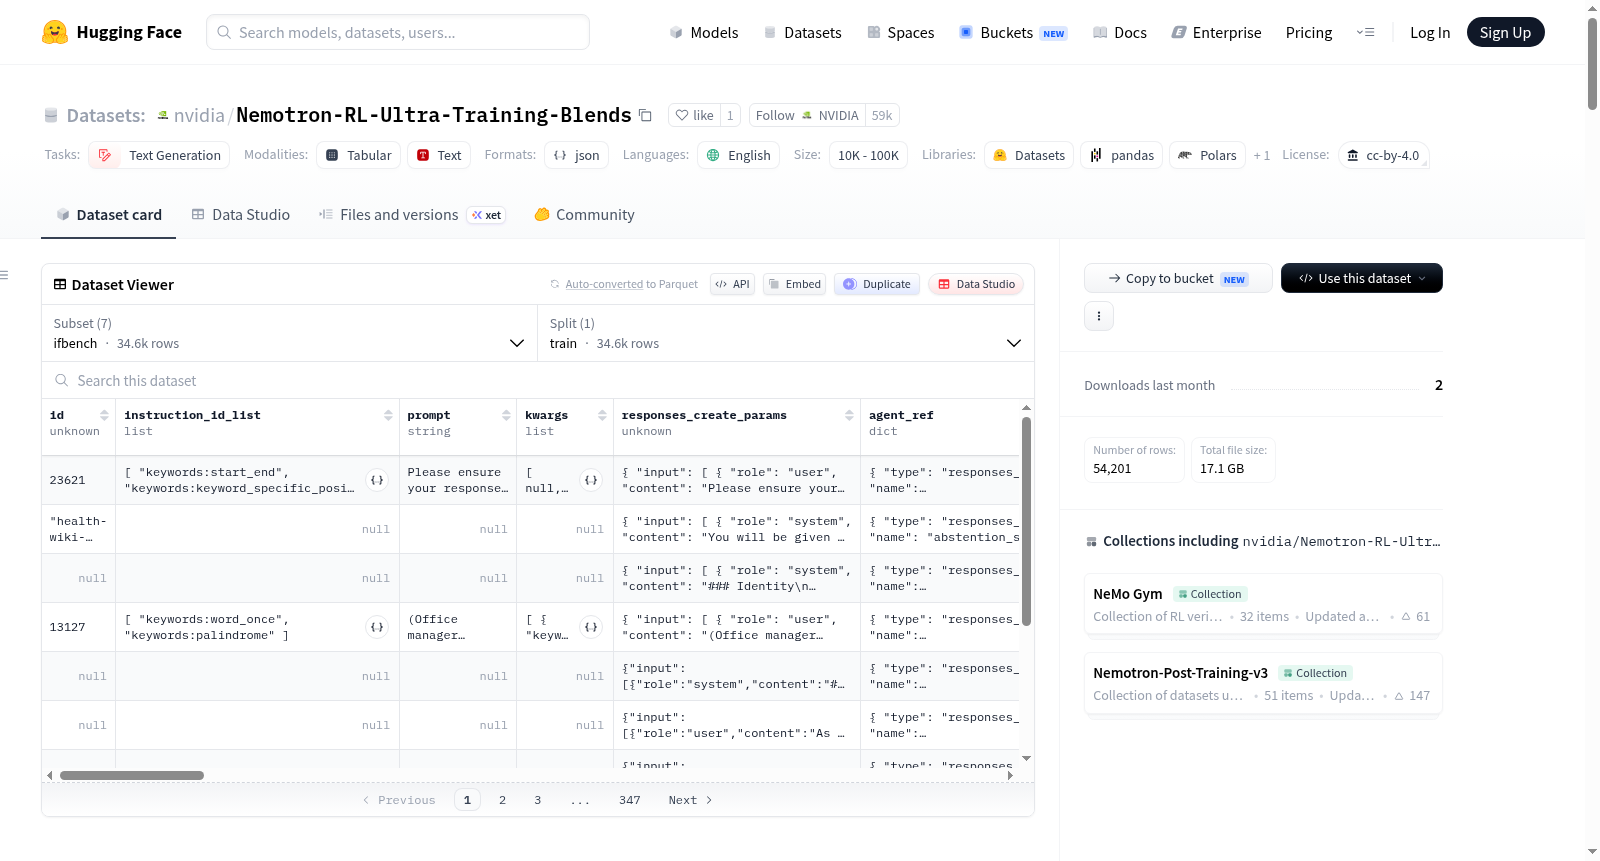The height and width of the screenshot is (861, 1600).
Task: Sort by the id column arrows
Action: coord(104,415)
